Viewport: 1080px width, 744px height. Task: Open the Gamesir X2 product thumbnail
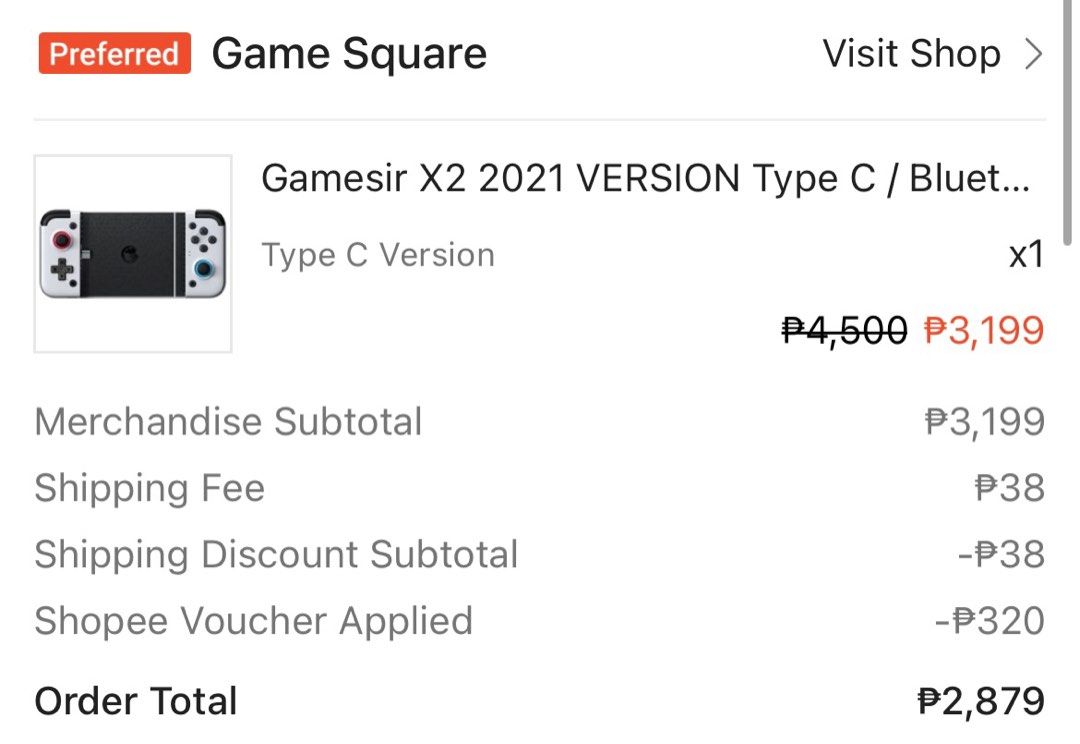pos(133,254)
